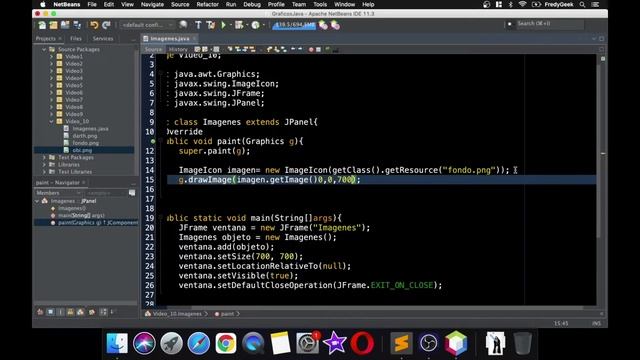Select Imagenes.java in project tree
This screenshot has height=360, width=640.
coord(90,129)
